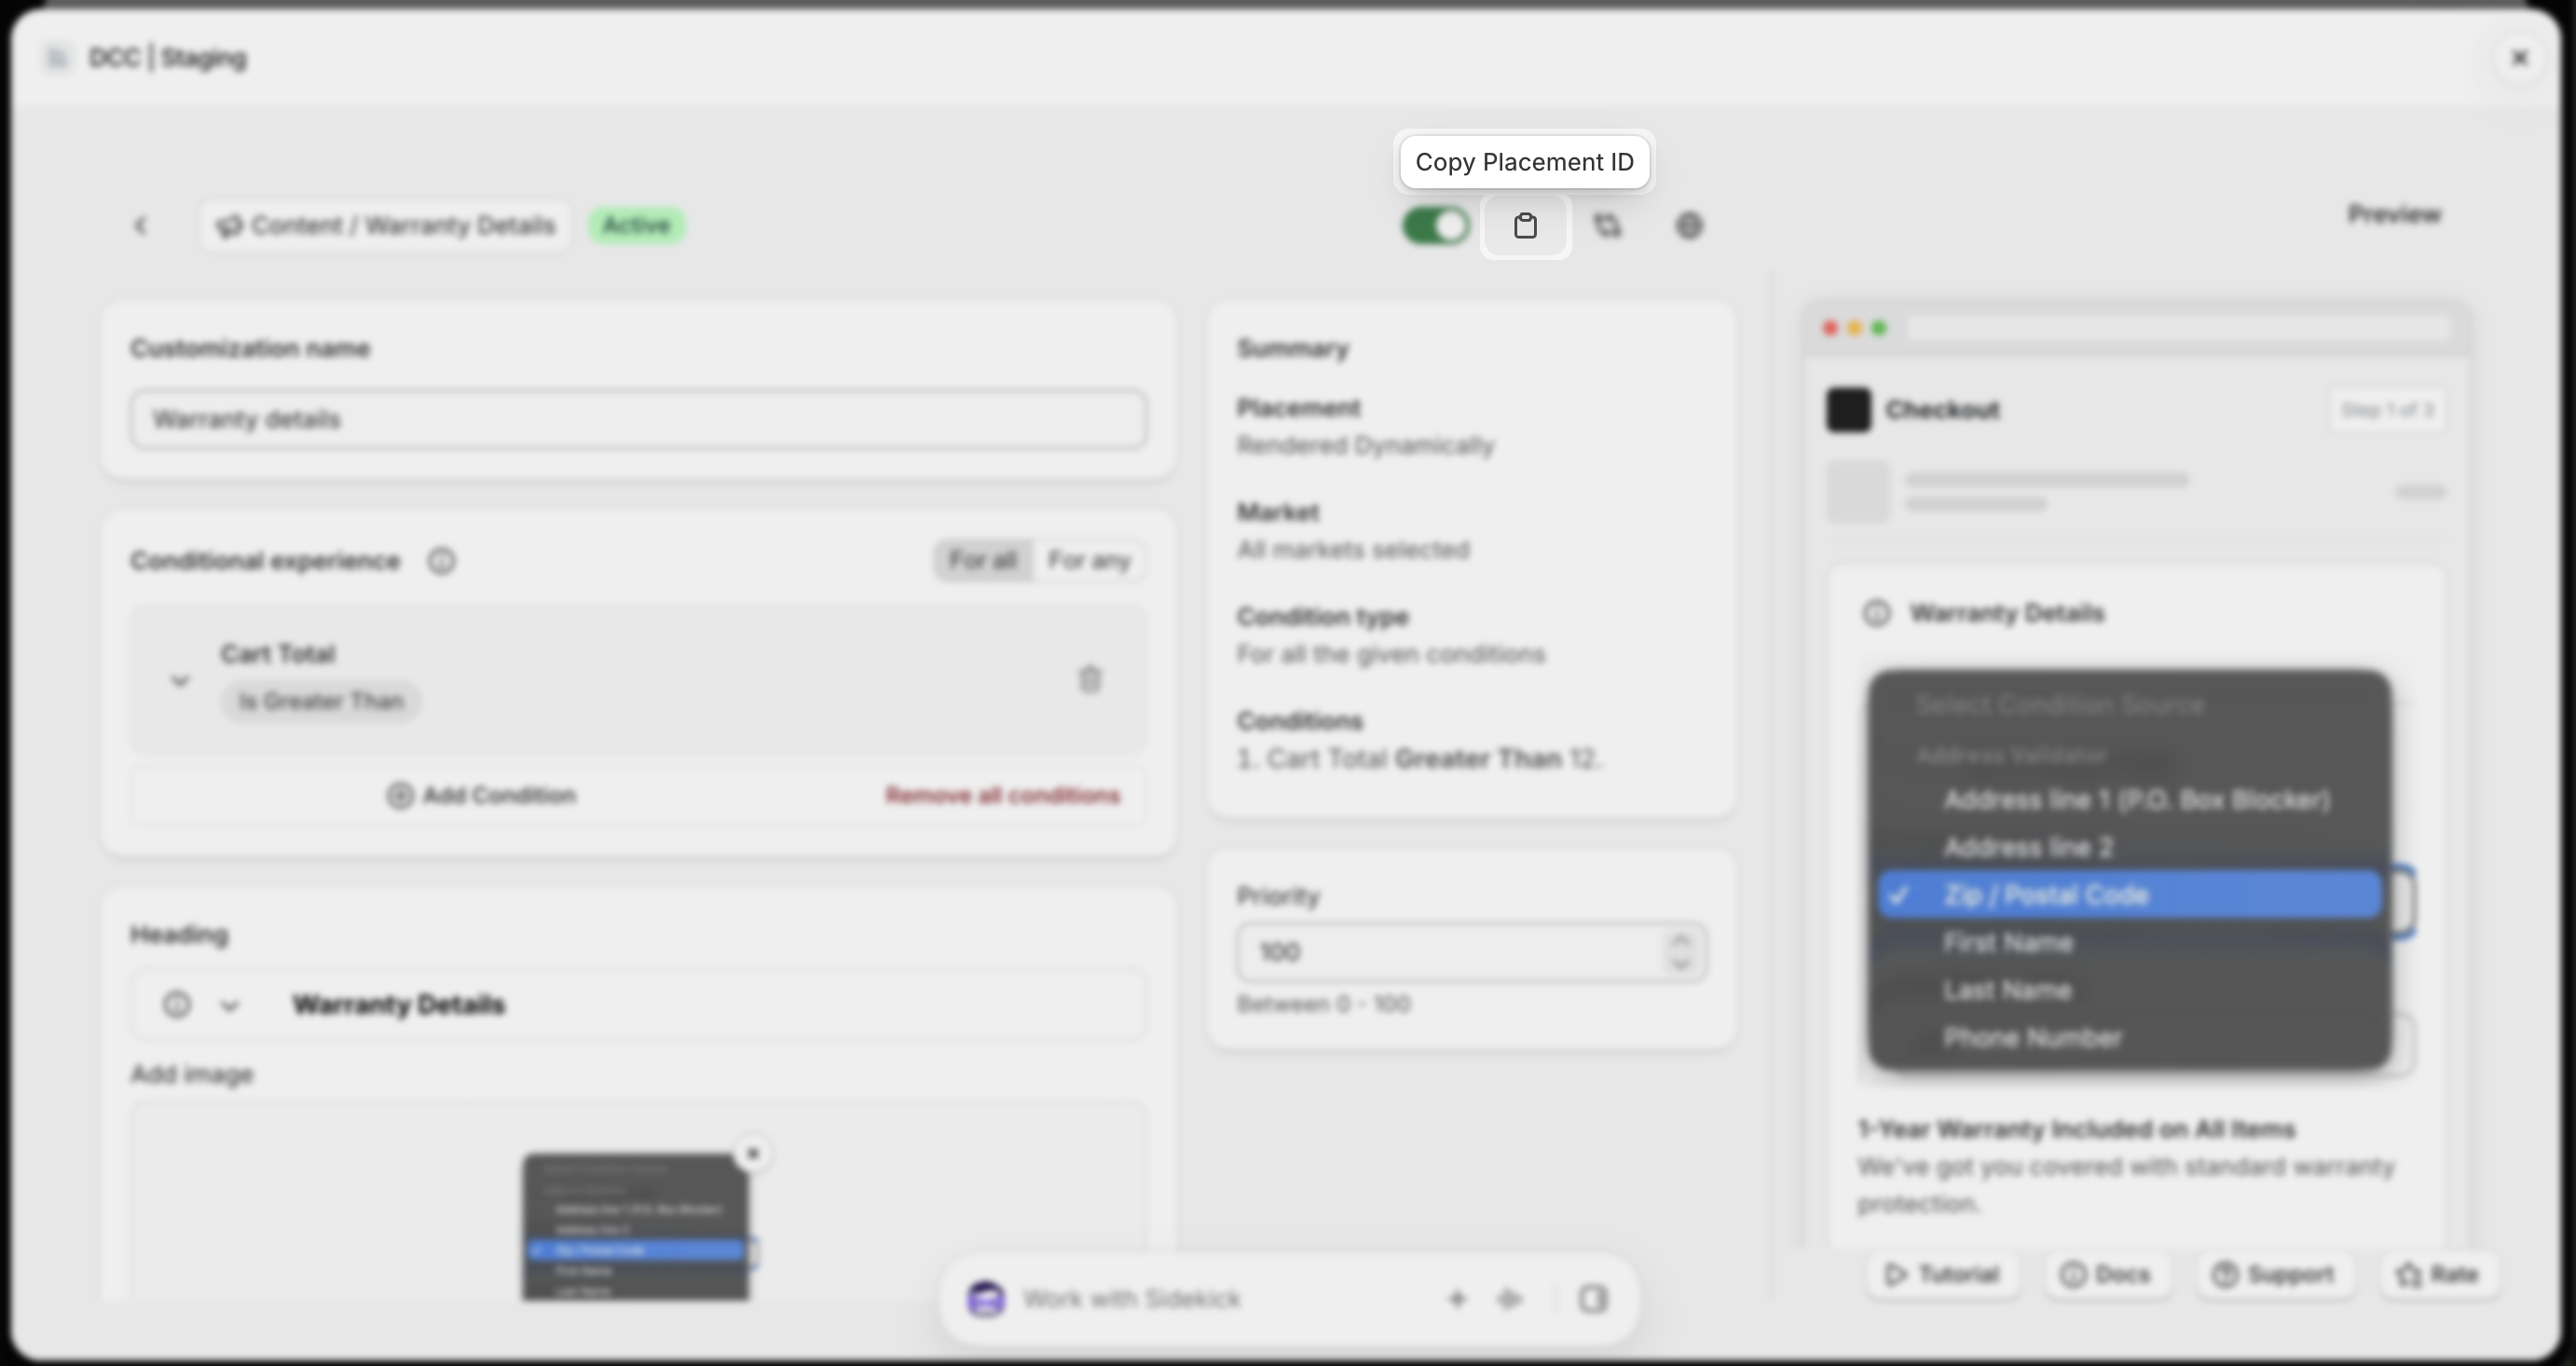Viewport: 2576px width, 1366px height.
Task: Delete the Cart Total condition with trash icon
Action: click(1090, 680)
